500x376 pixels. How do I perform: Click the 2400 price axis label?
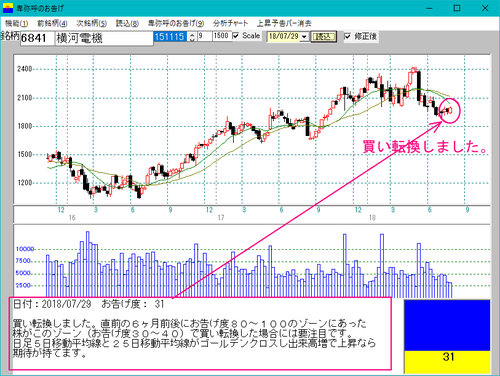pyautogui.click(x=25, y=69)
